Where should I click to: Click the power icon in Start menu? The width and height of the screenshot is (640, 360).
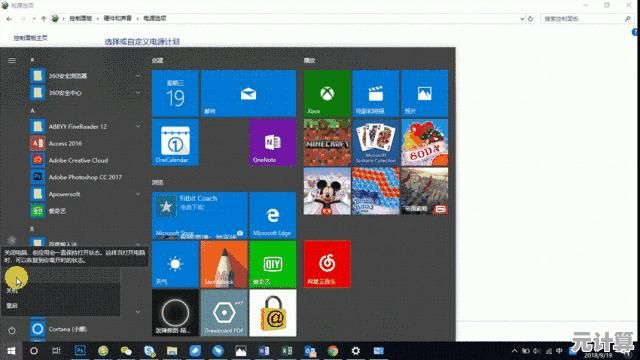tap(12, 331)
